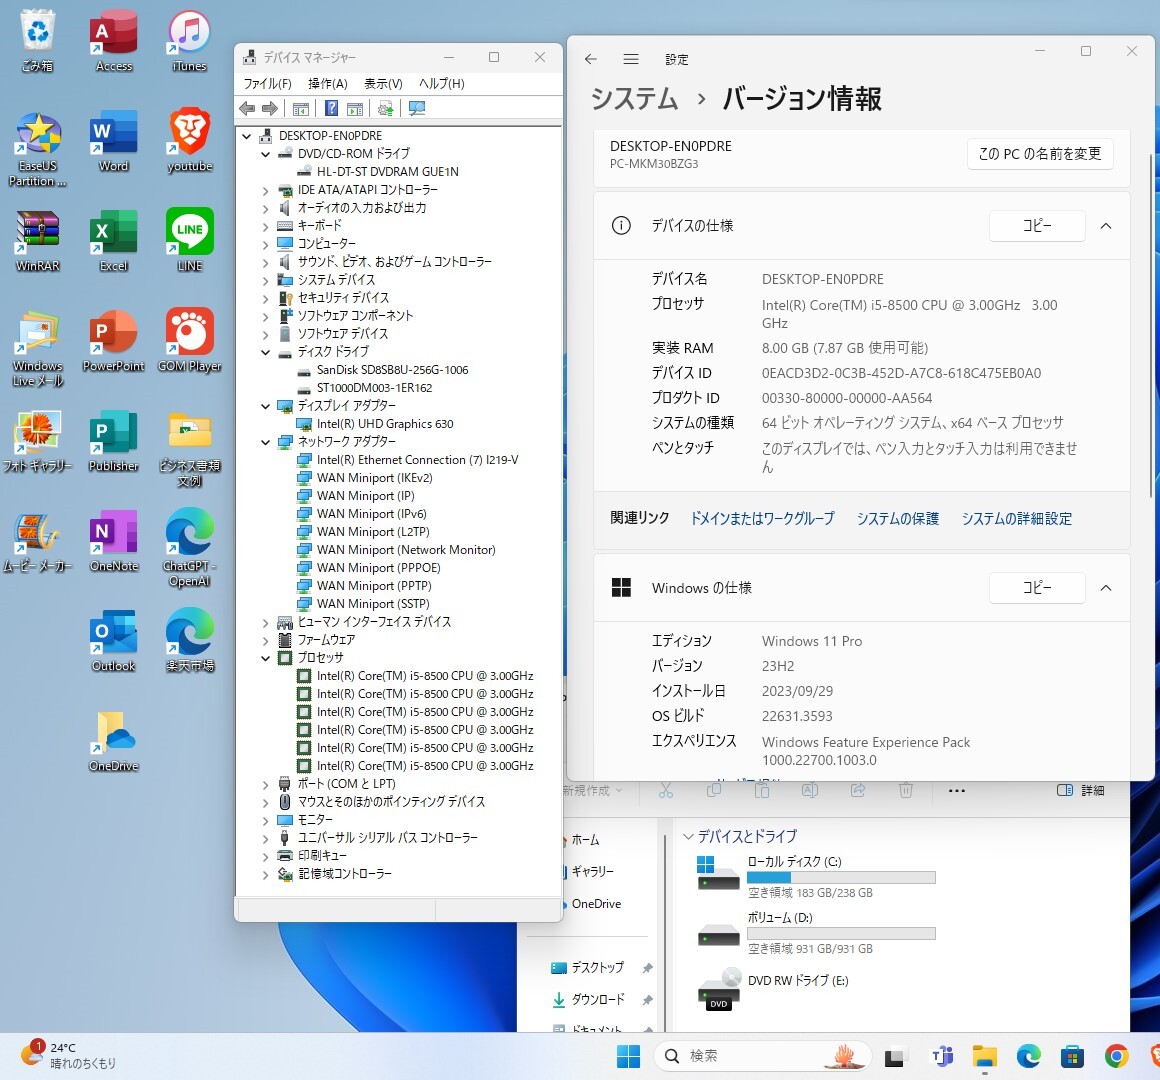Screen dimensions: 1160x1080
Task: Open Microsoft Teams from the taskbar
Action: point(942,1056)
